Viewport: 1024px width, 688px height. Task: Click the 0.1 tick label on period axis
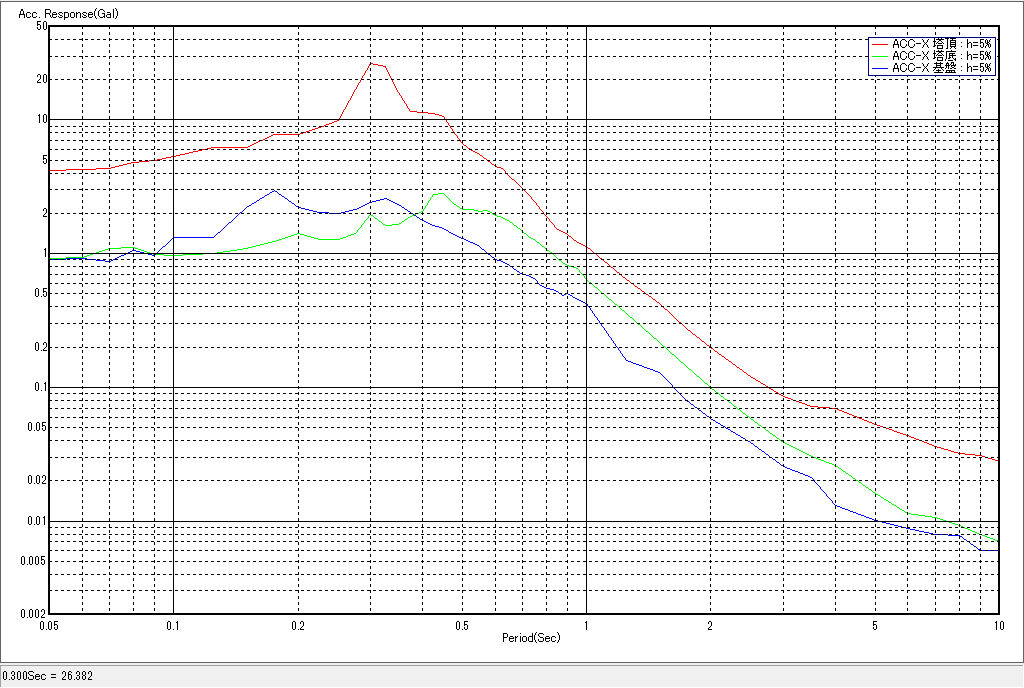[174, 625]
